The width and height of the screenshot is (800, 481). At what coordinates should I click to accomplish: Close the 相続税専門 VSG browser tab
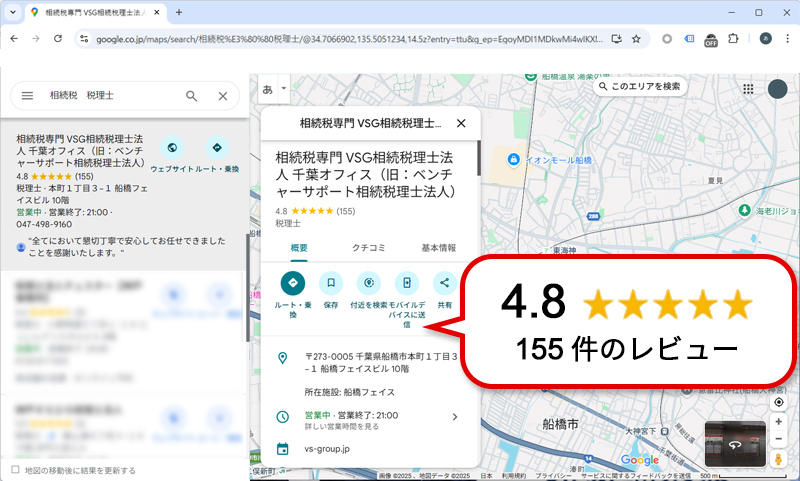[x=157, y=12]
